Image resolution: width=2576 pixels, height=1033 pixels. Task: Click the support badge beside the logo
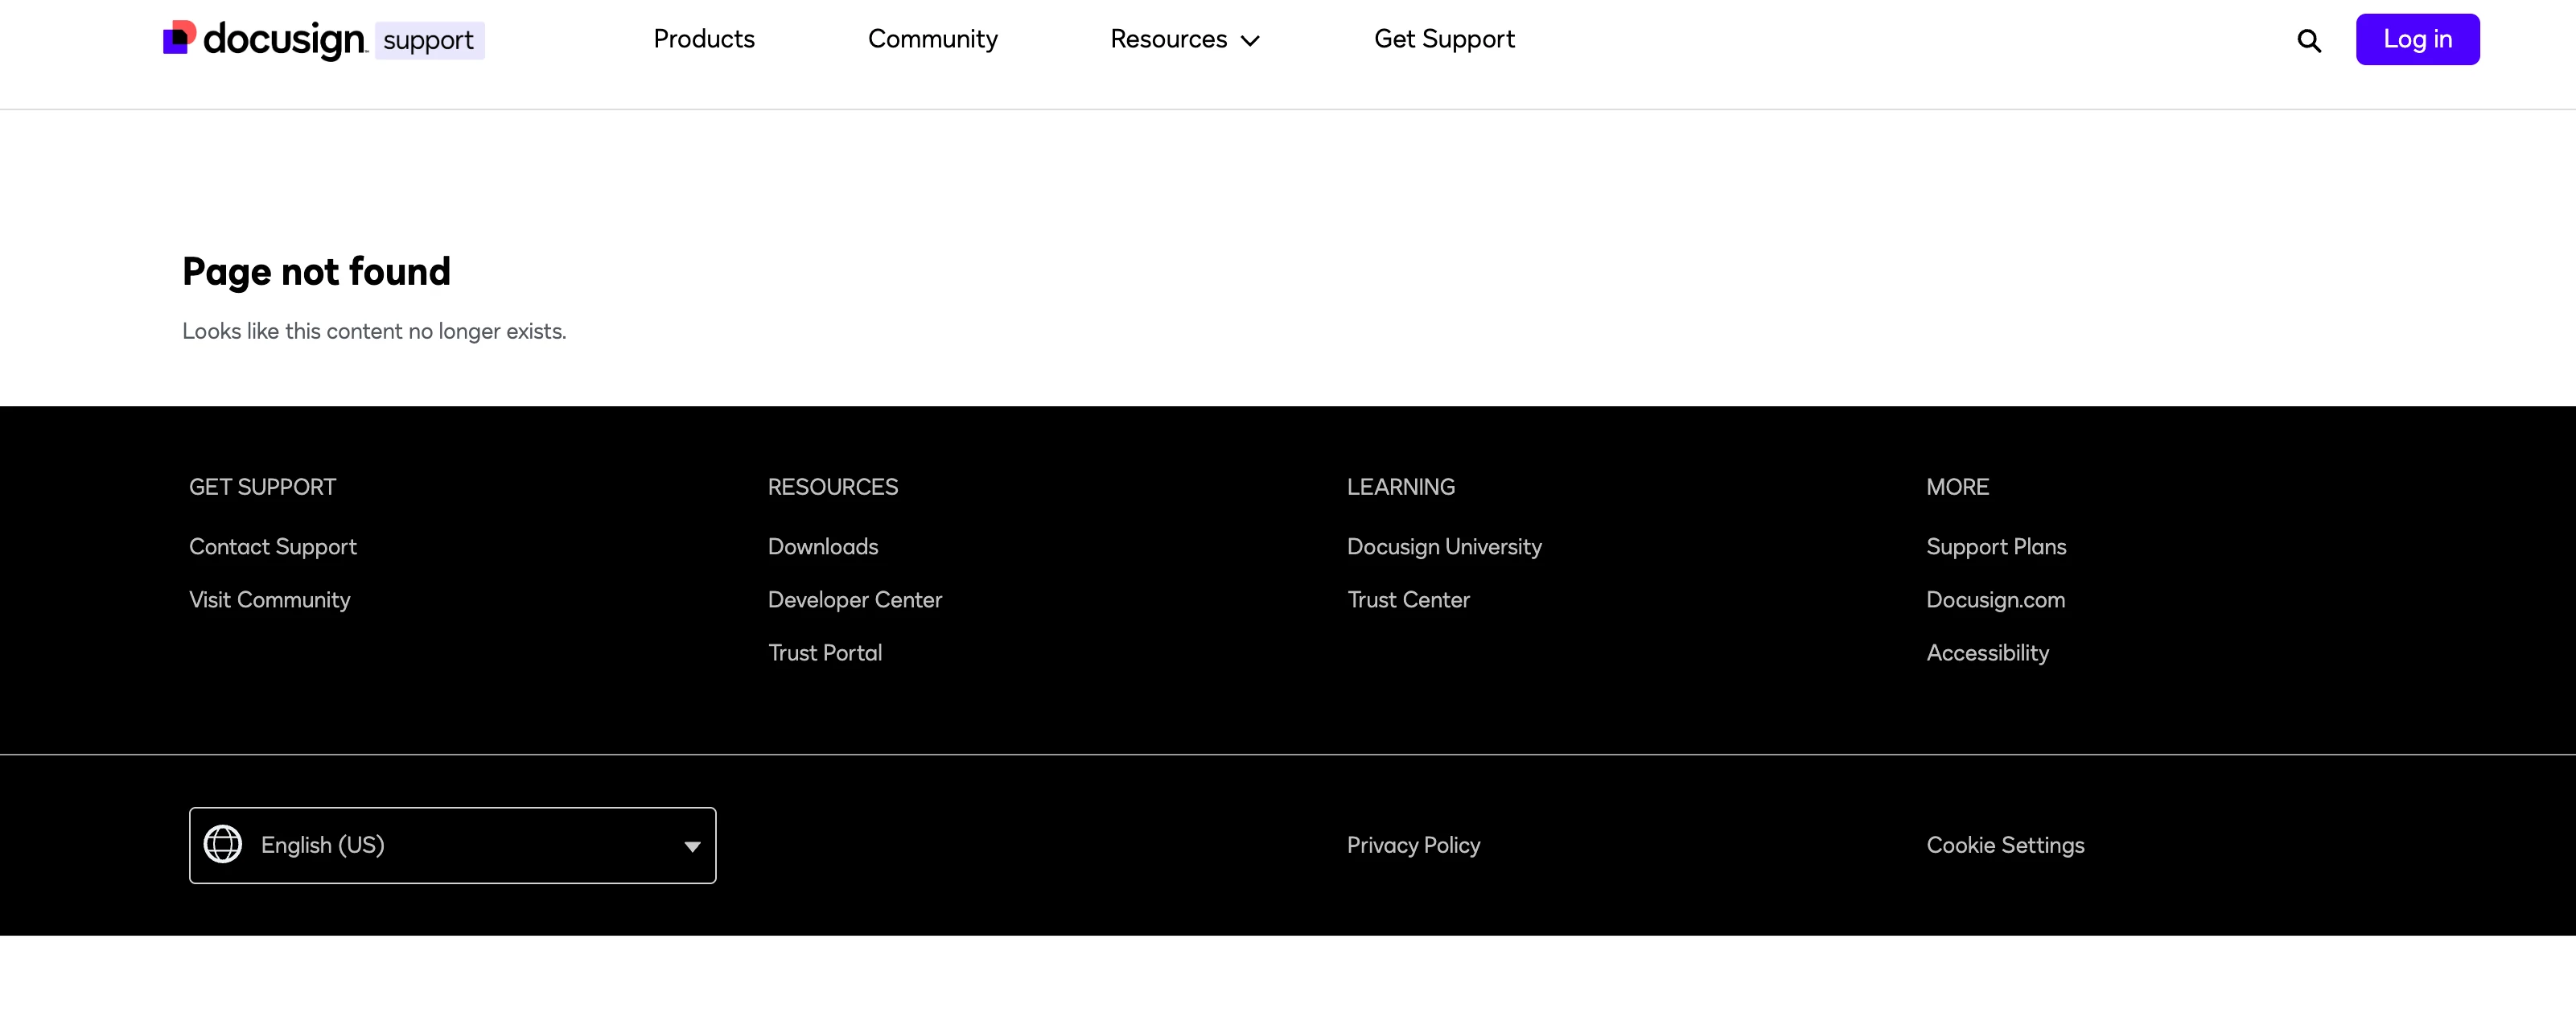point(429,40)
